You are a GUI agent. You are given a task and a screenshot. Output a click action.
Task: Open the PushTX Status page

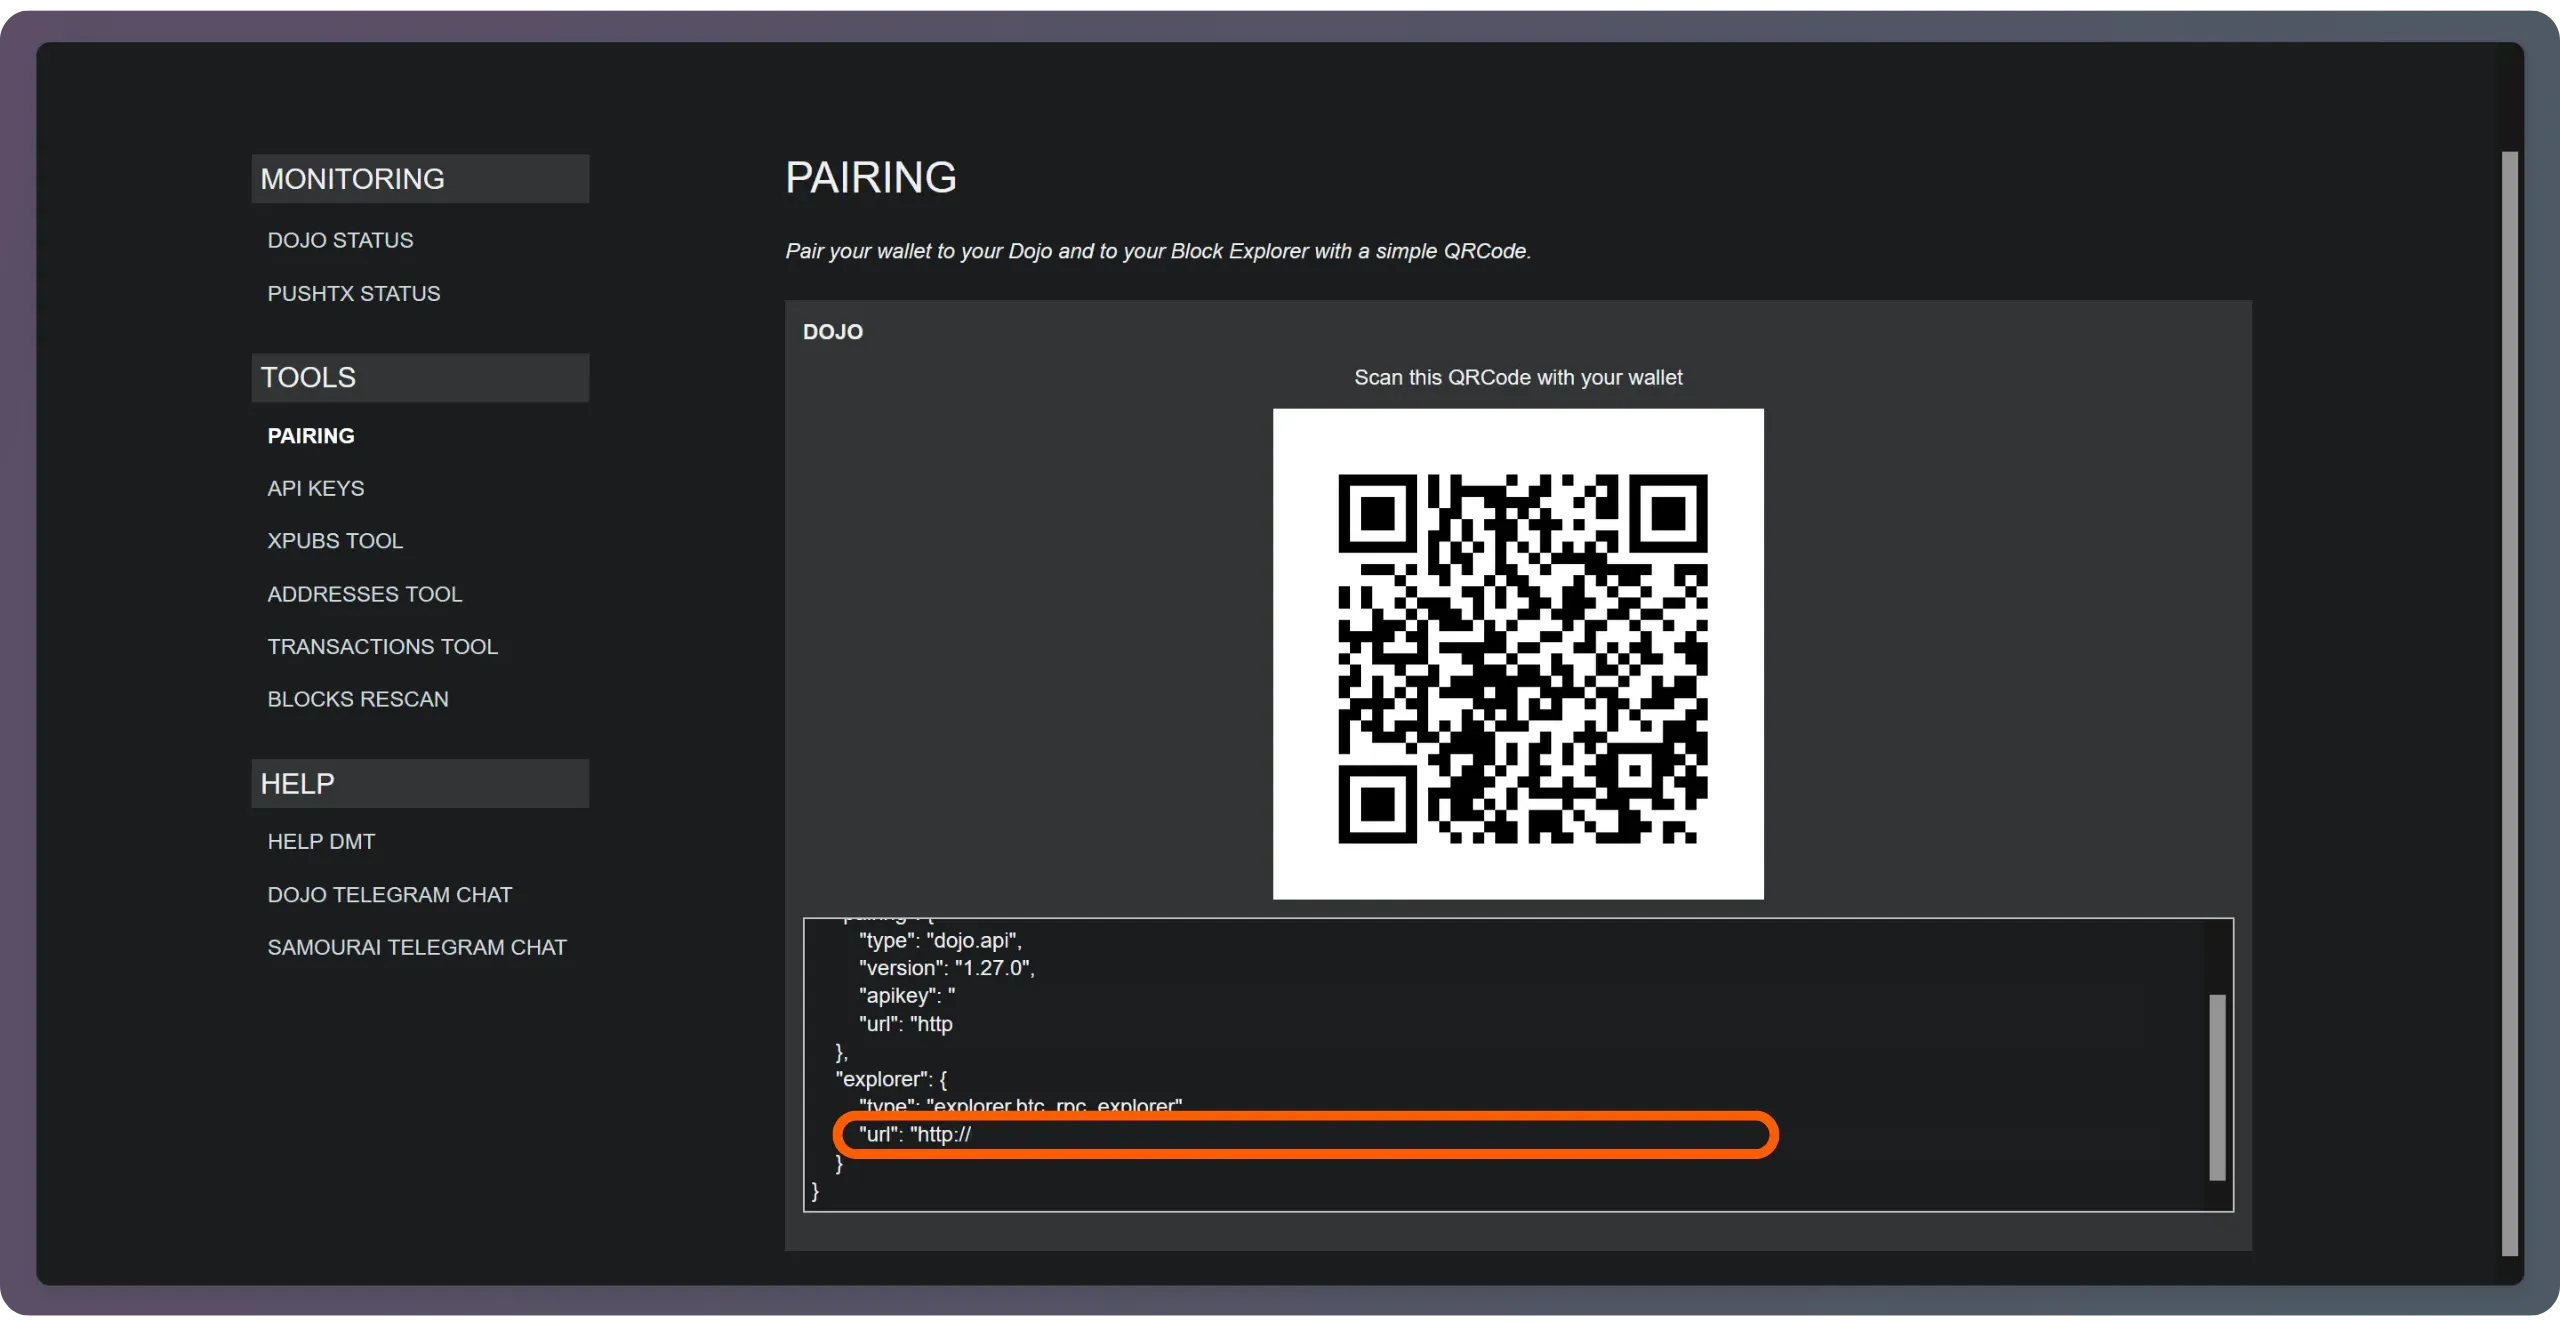tap(353, 293)
